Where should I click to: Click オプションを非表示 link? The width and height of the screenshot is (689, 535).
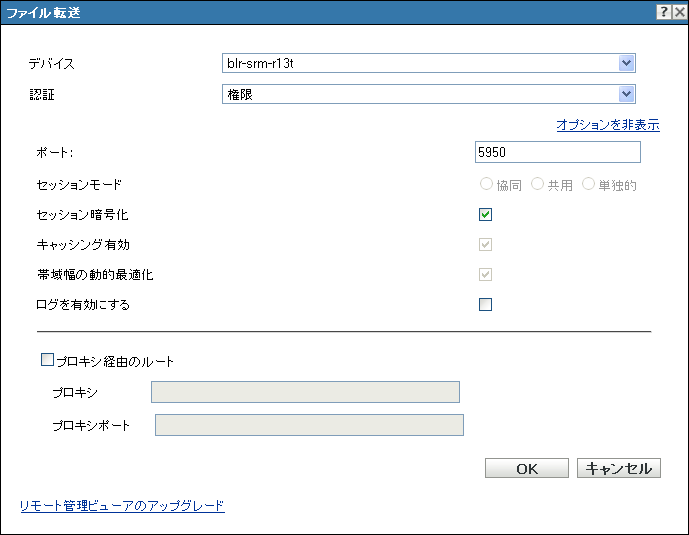coord(607,125)
